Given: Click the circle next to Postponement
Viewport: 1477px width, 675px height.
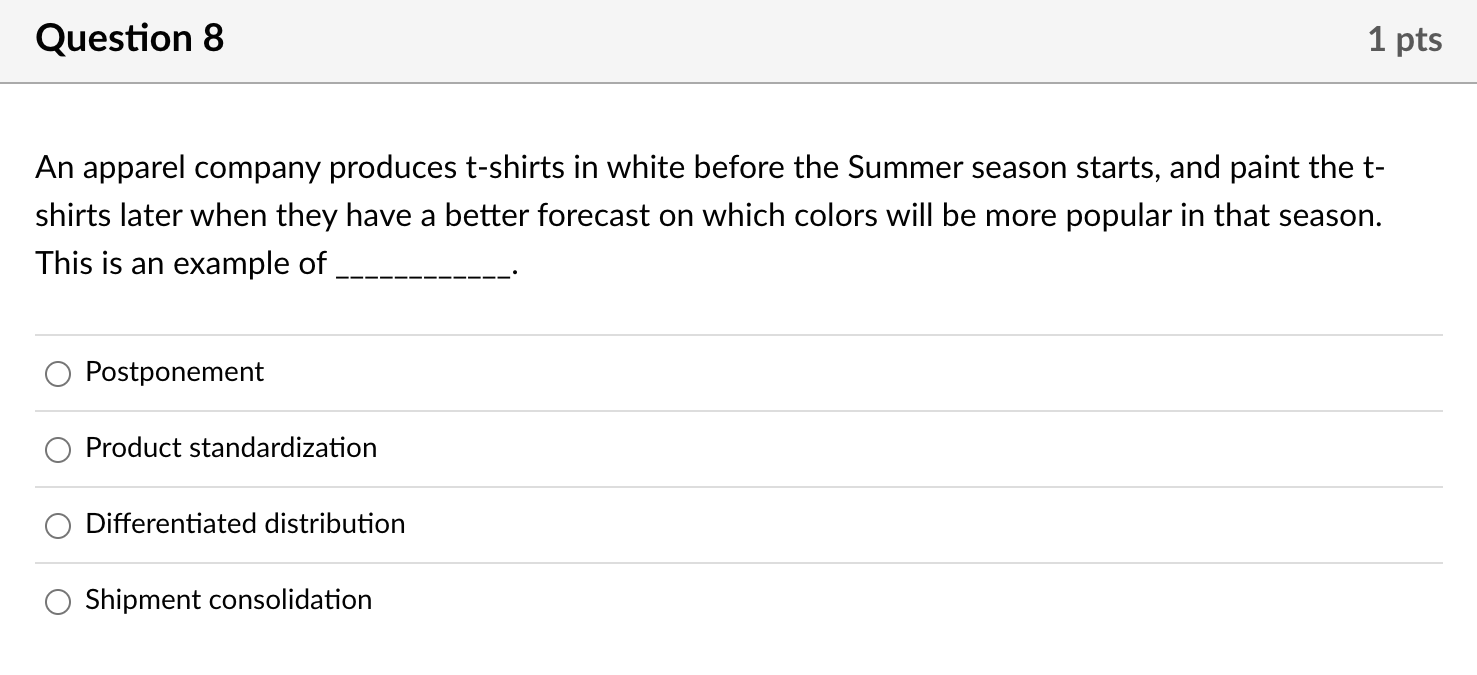Looking at the screenshot, I should [58, 373].
